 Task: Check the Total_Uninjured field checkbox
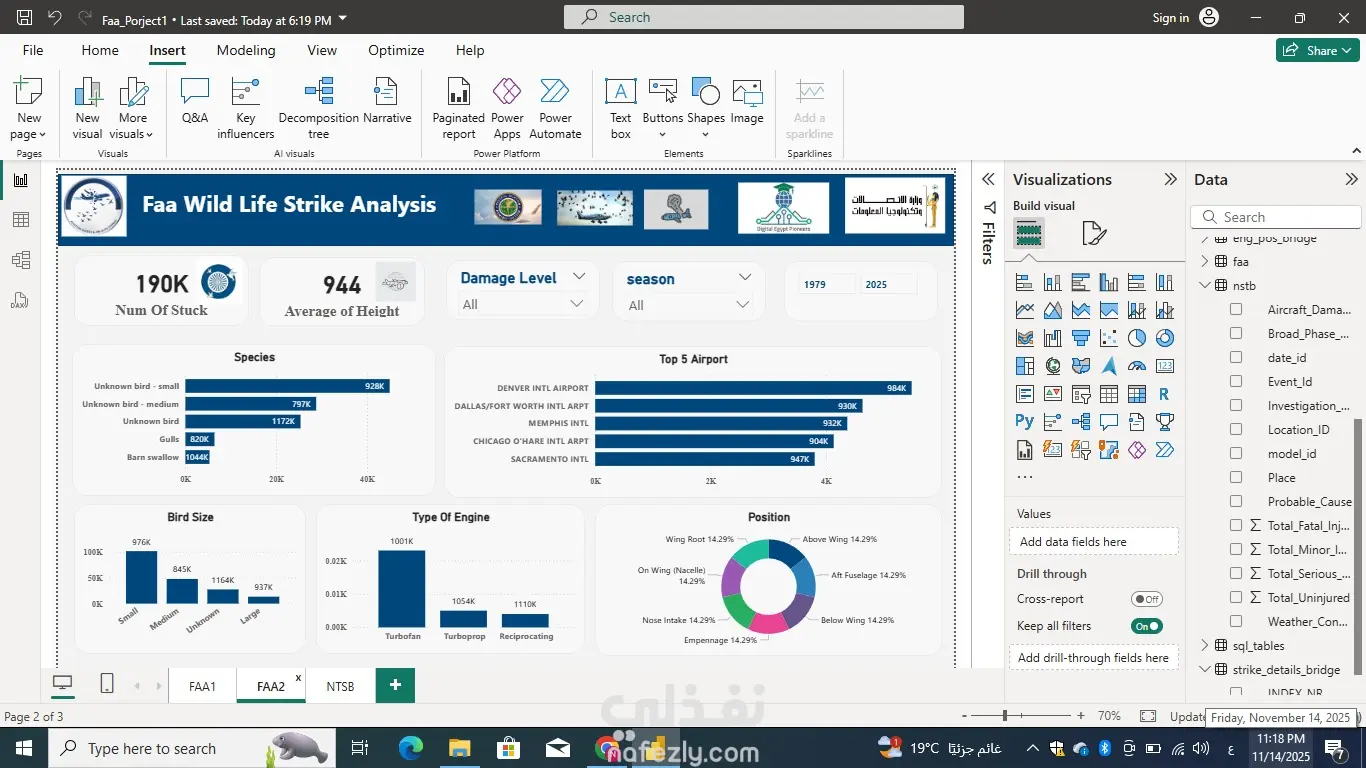[1236, 598]
